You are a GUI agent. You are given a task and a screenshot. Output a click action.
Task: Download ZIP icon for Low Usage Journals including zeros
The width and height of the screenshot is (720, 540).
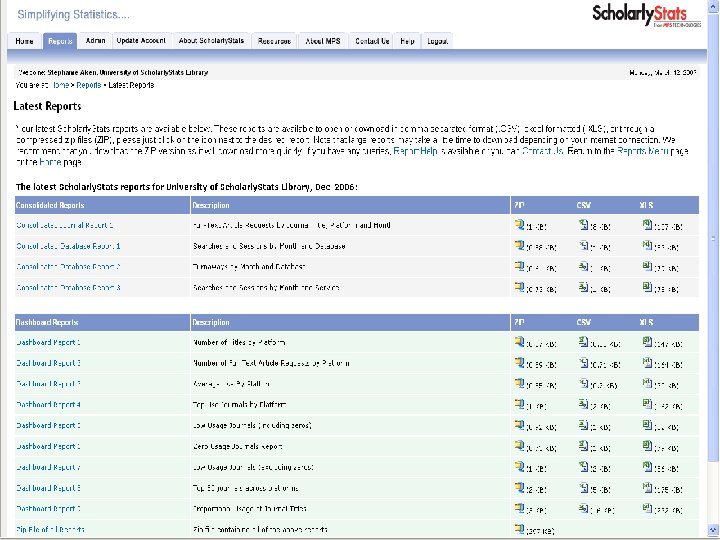(519, 425)
